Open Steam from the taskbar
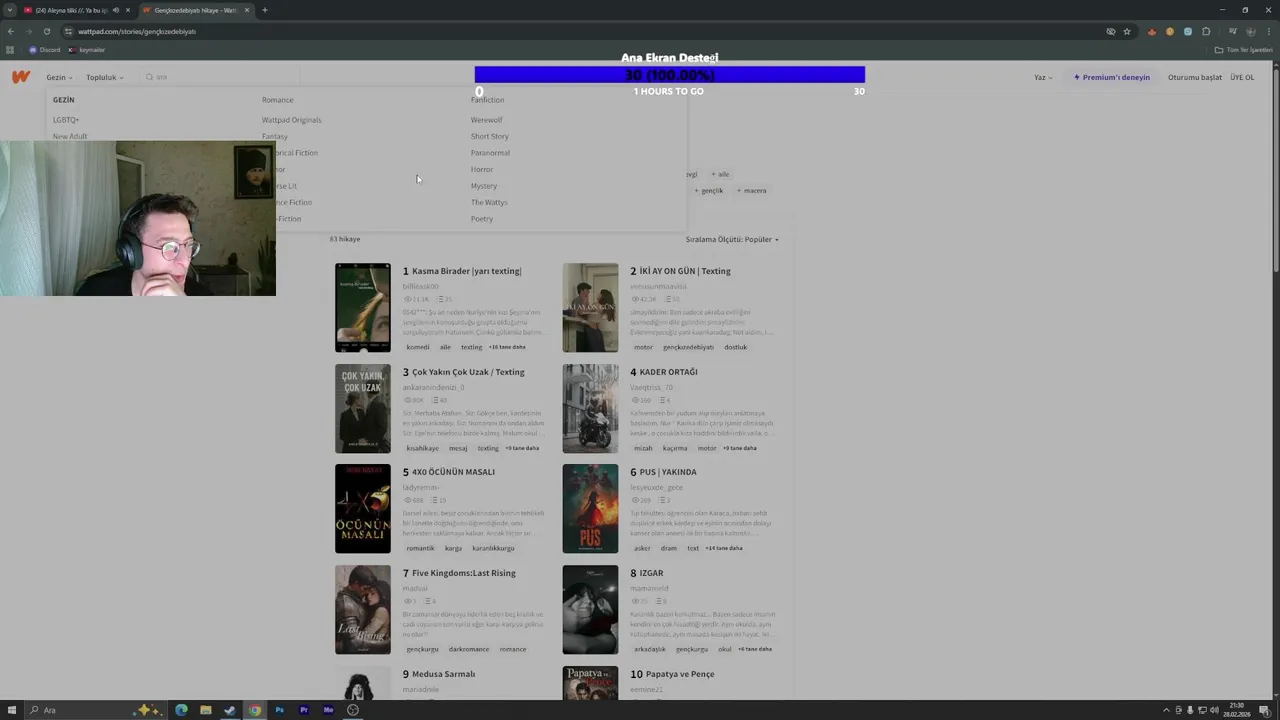Screen dimensions: 1280x720 [230, 710]
